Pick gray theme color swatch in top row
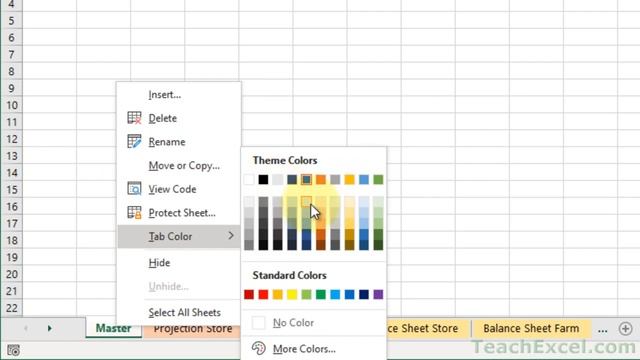640x360 pixels. (335, 179)
